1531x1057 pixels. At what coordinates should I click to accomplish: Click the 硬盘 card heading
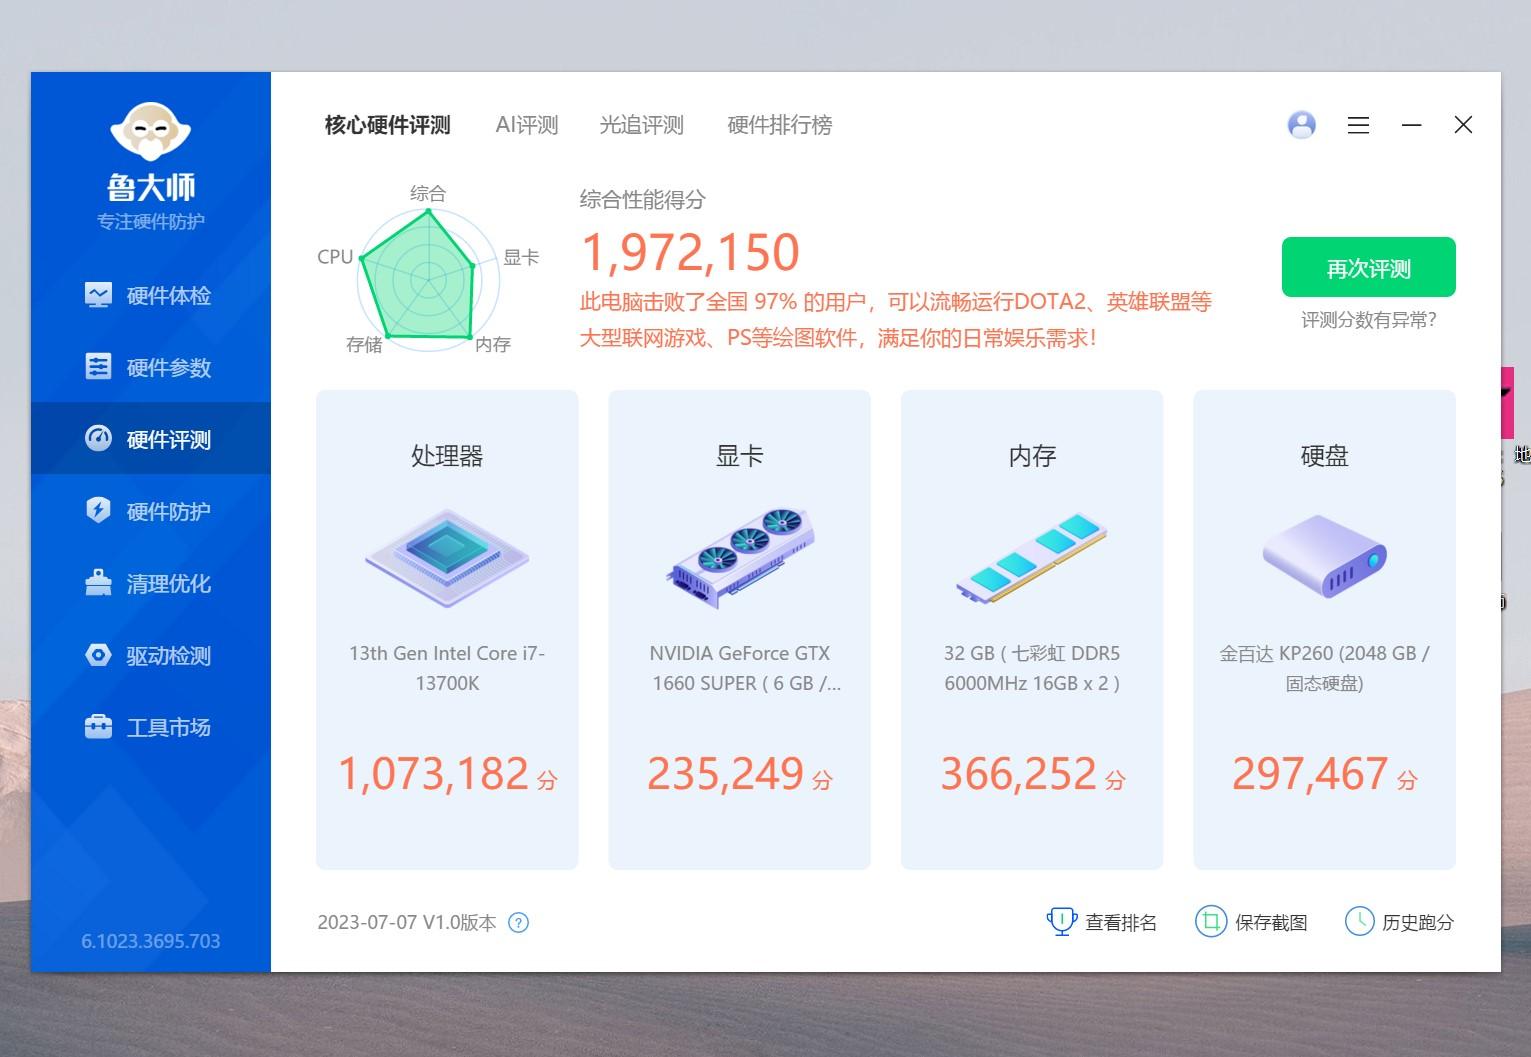(x=1324, y=456)
